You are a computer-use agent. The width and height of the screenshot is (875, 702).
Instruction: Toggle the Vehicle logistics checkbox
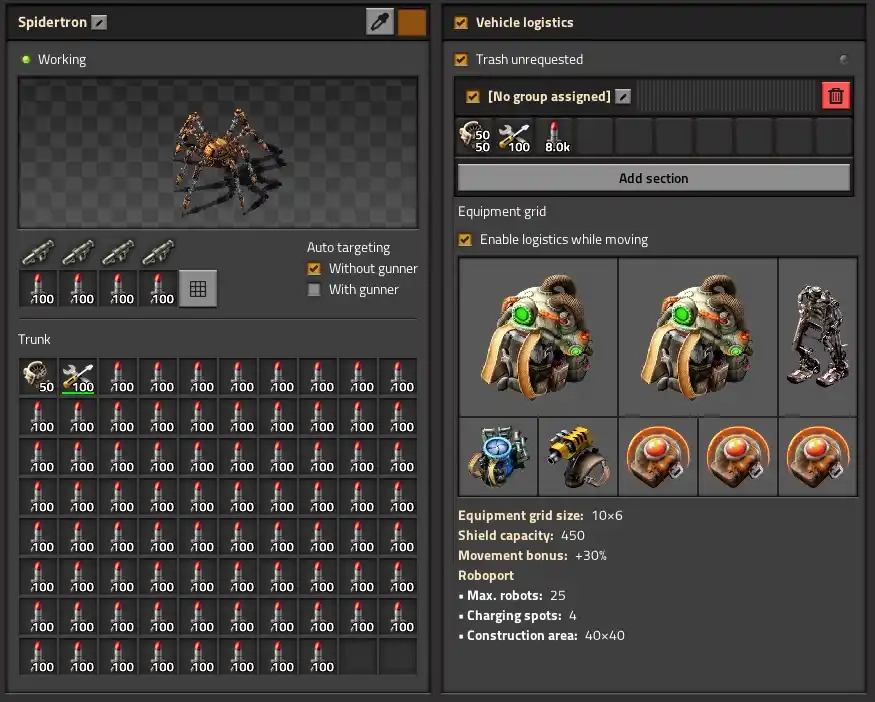pyautogui.click(x=461, y=22)
